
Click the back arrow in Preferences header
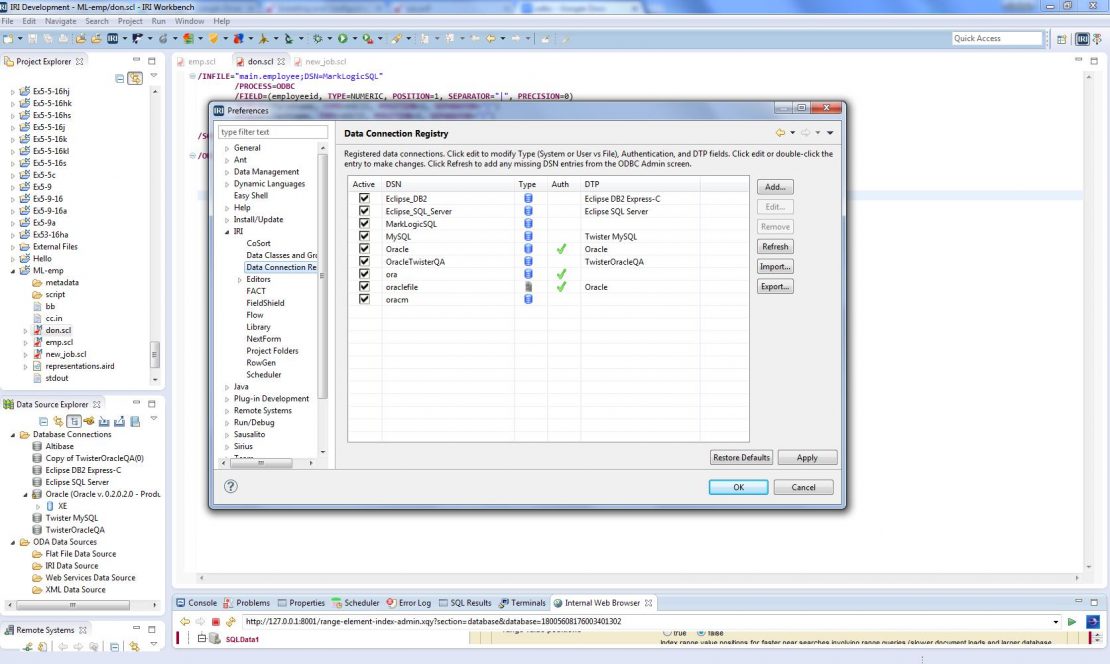pyautogui.click(x=780, y=132)
